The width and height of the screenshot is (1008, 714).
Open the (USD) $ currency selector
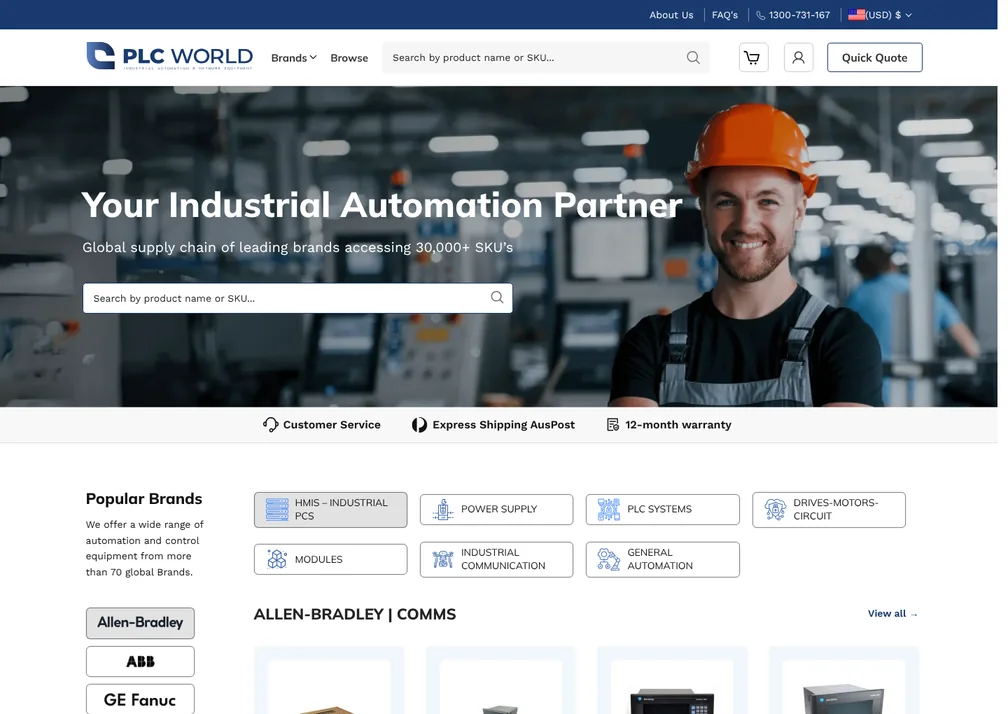[x=880, y=15]
